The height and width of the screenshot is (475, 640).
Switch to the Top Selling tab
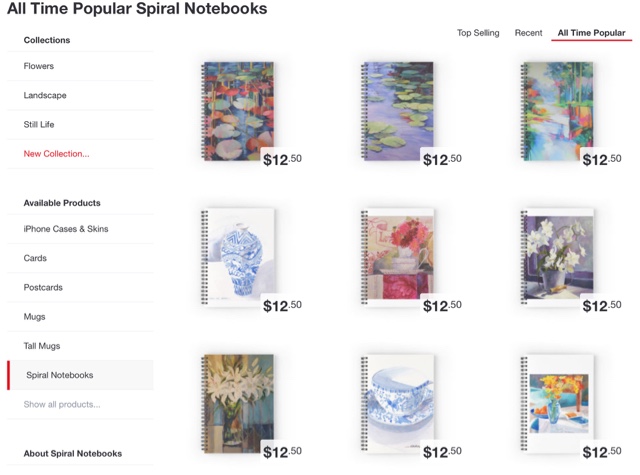(x=478, y=33)
